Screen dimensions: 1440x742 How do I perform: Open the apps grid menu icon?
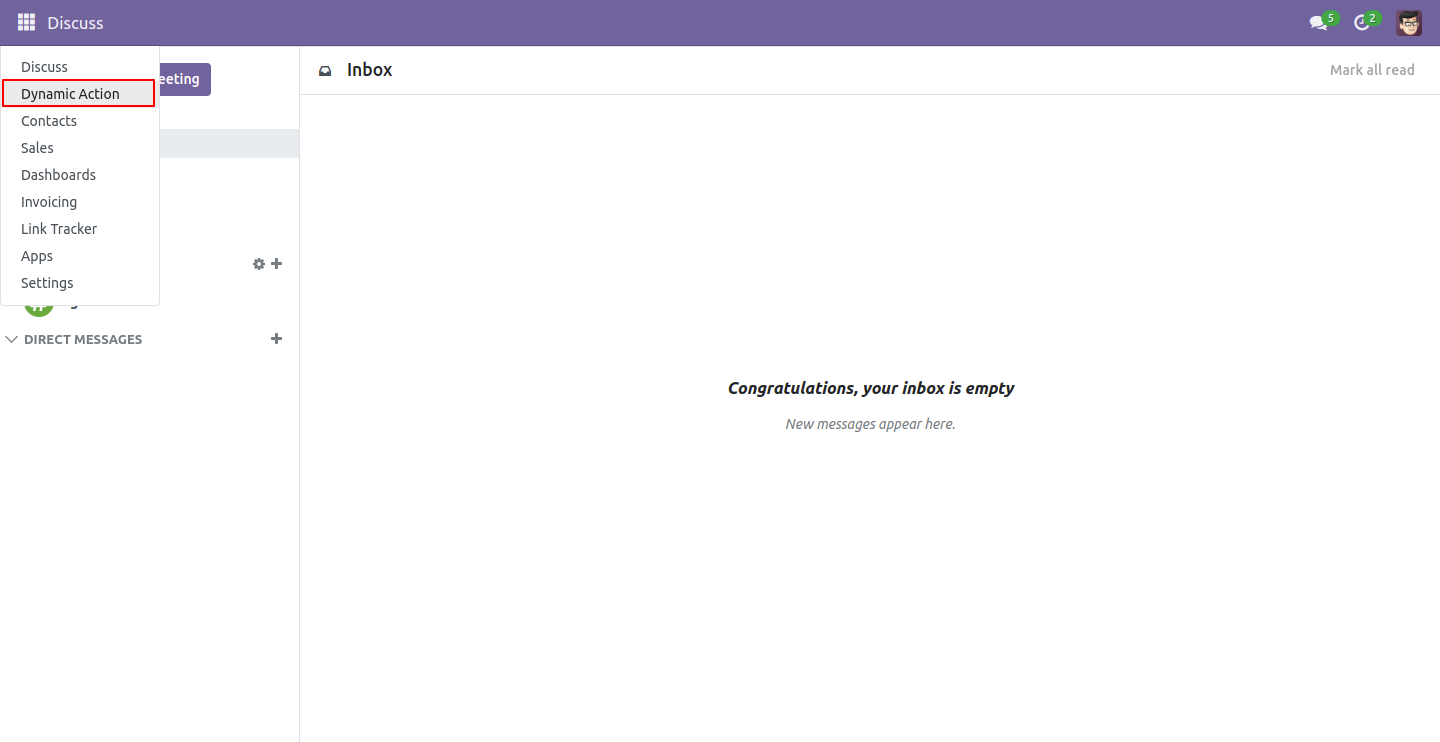[26, 22]
